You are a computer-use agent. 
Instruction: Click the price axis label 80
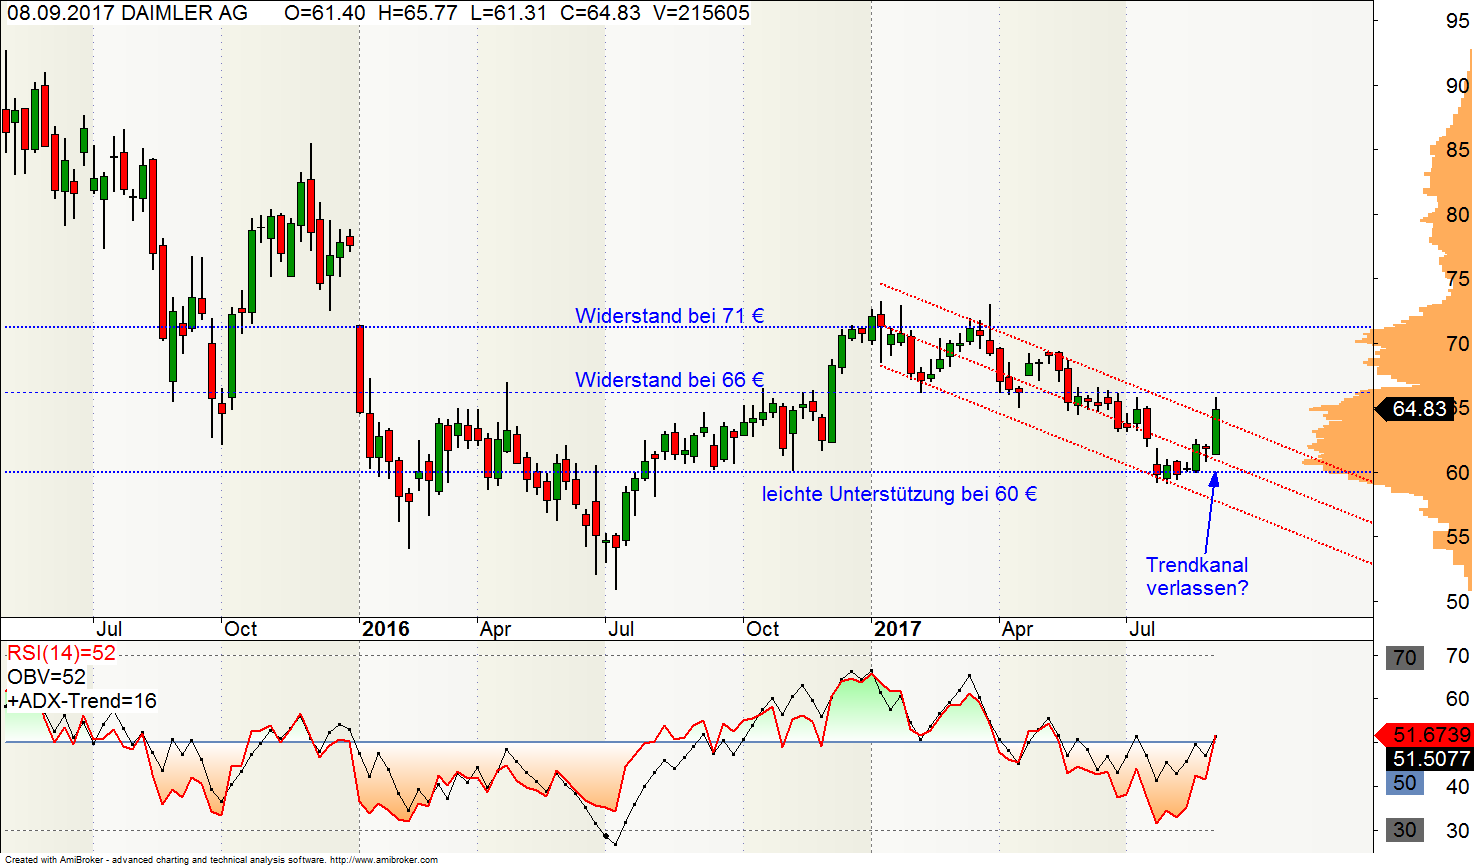[x=1457, y=215]
